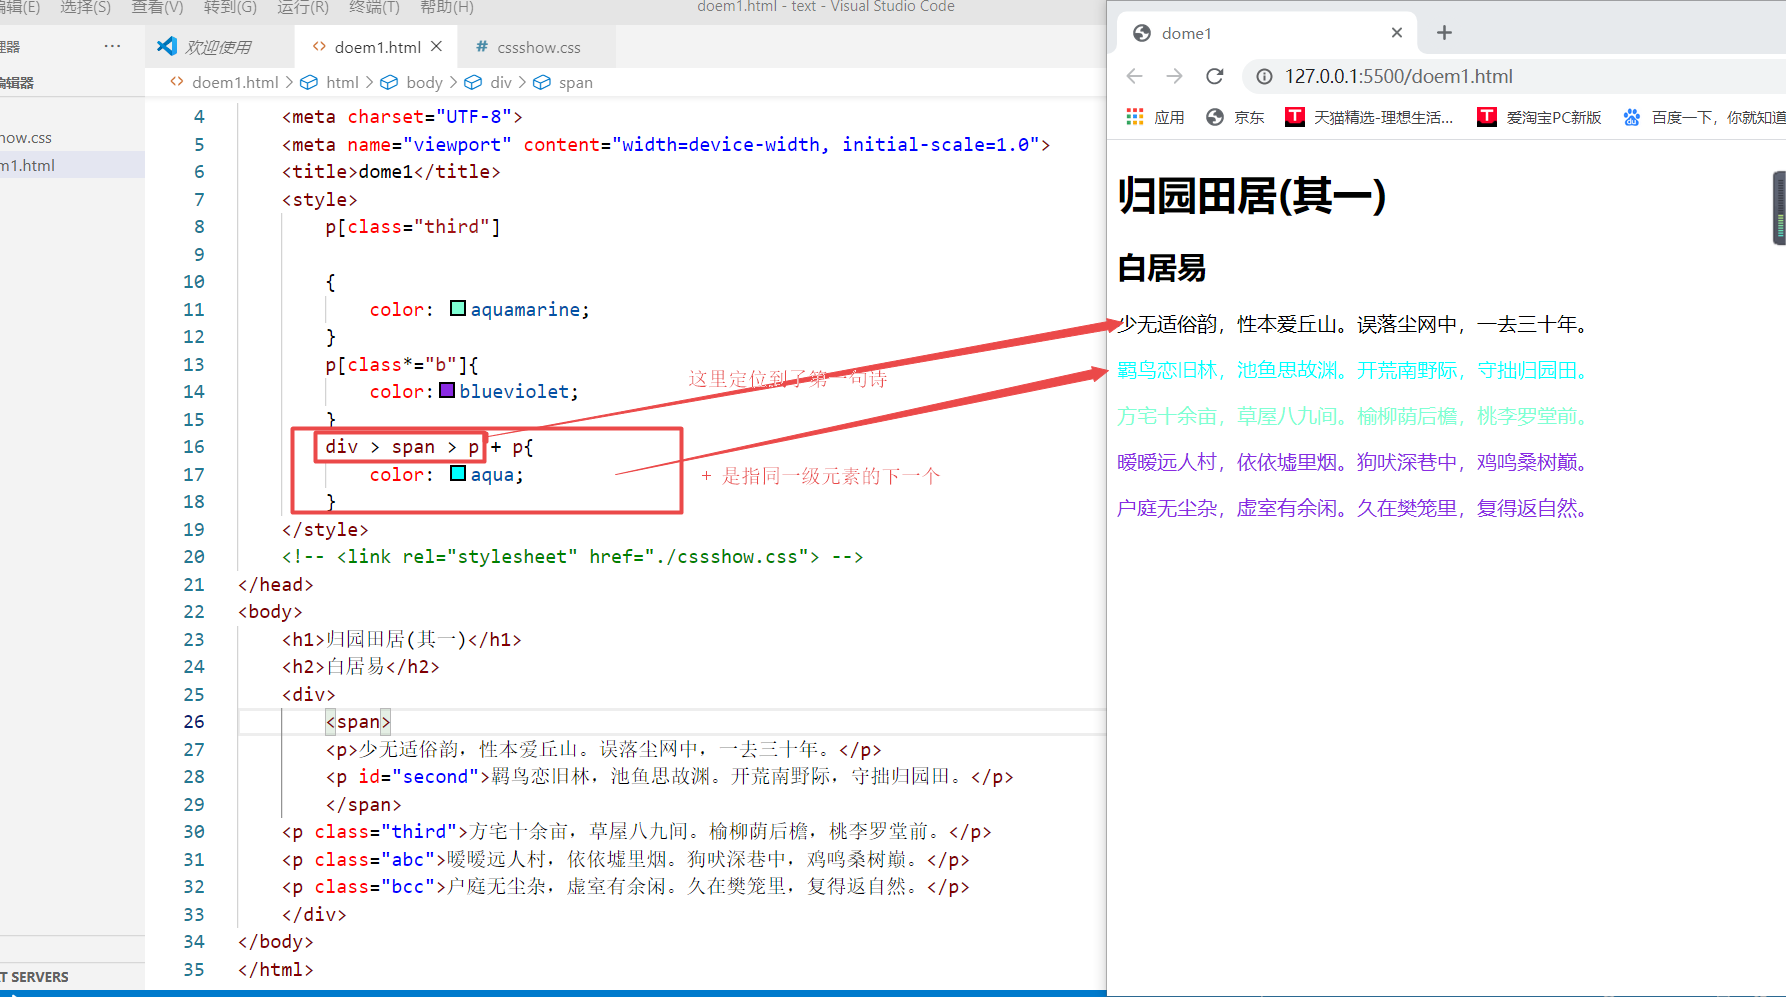Open the body breadcrumb dropdown
Screen dimensions: 1786x997
coord(425,82)
